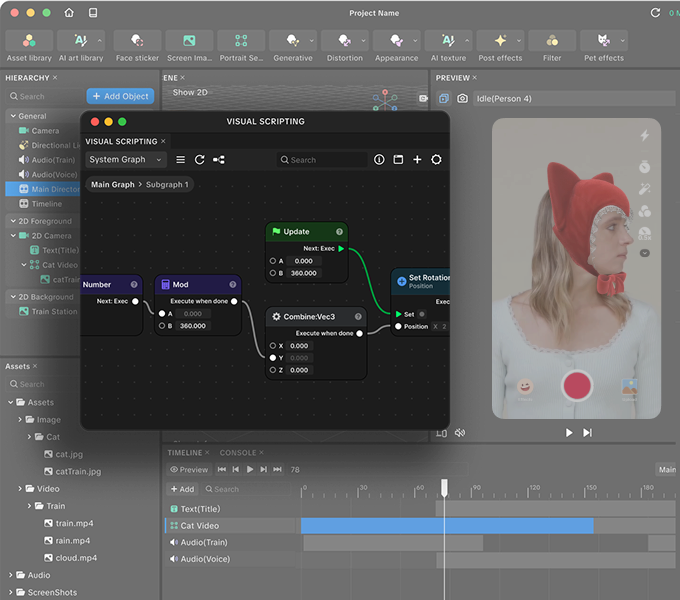Click the Visual Scripting refresh icon
The image size is (680, 600).
[x=199, y=160]
